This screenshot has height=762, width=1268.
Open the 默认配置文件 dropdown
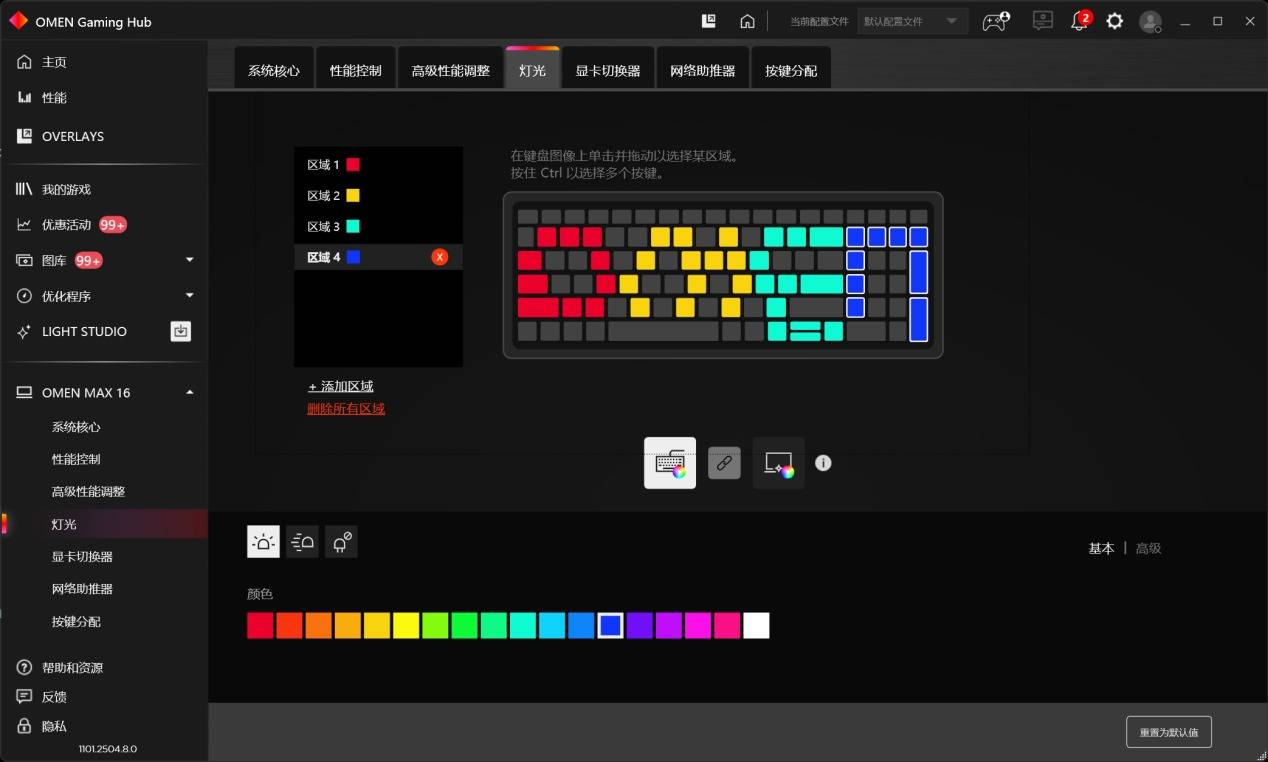[912, 21]
